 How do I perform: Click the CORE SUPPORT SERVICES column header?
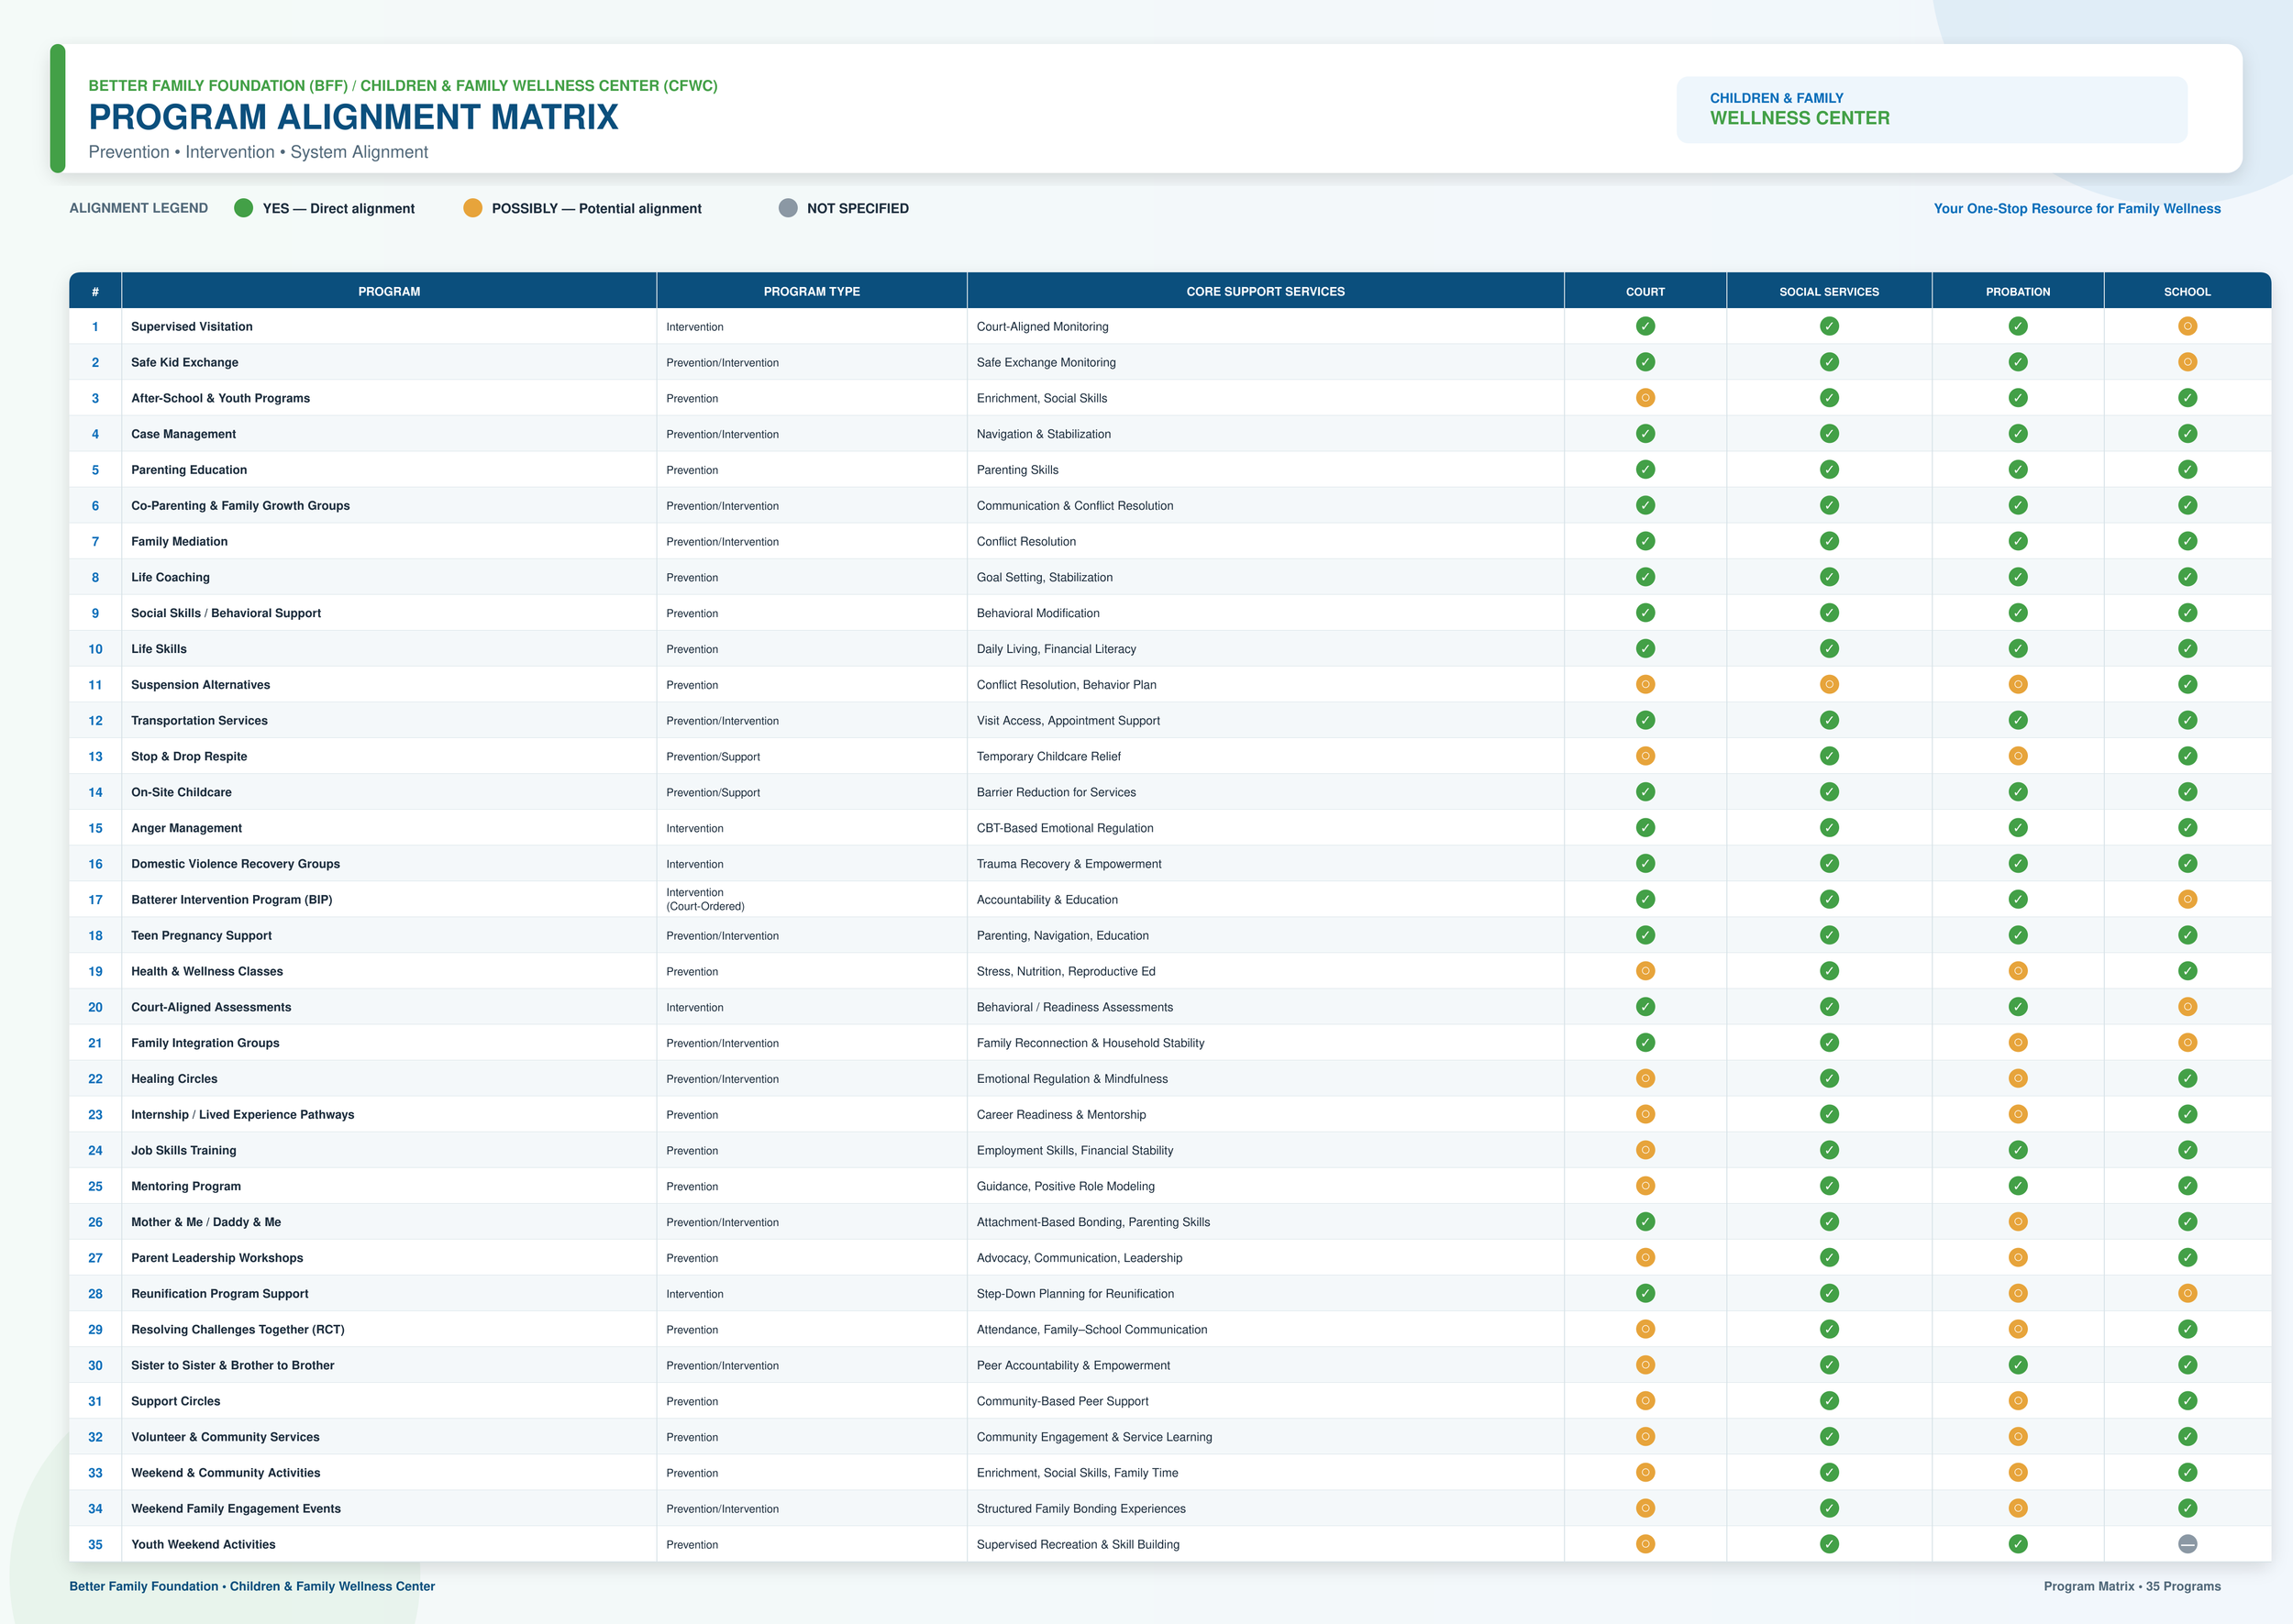[1265, 291]
